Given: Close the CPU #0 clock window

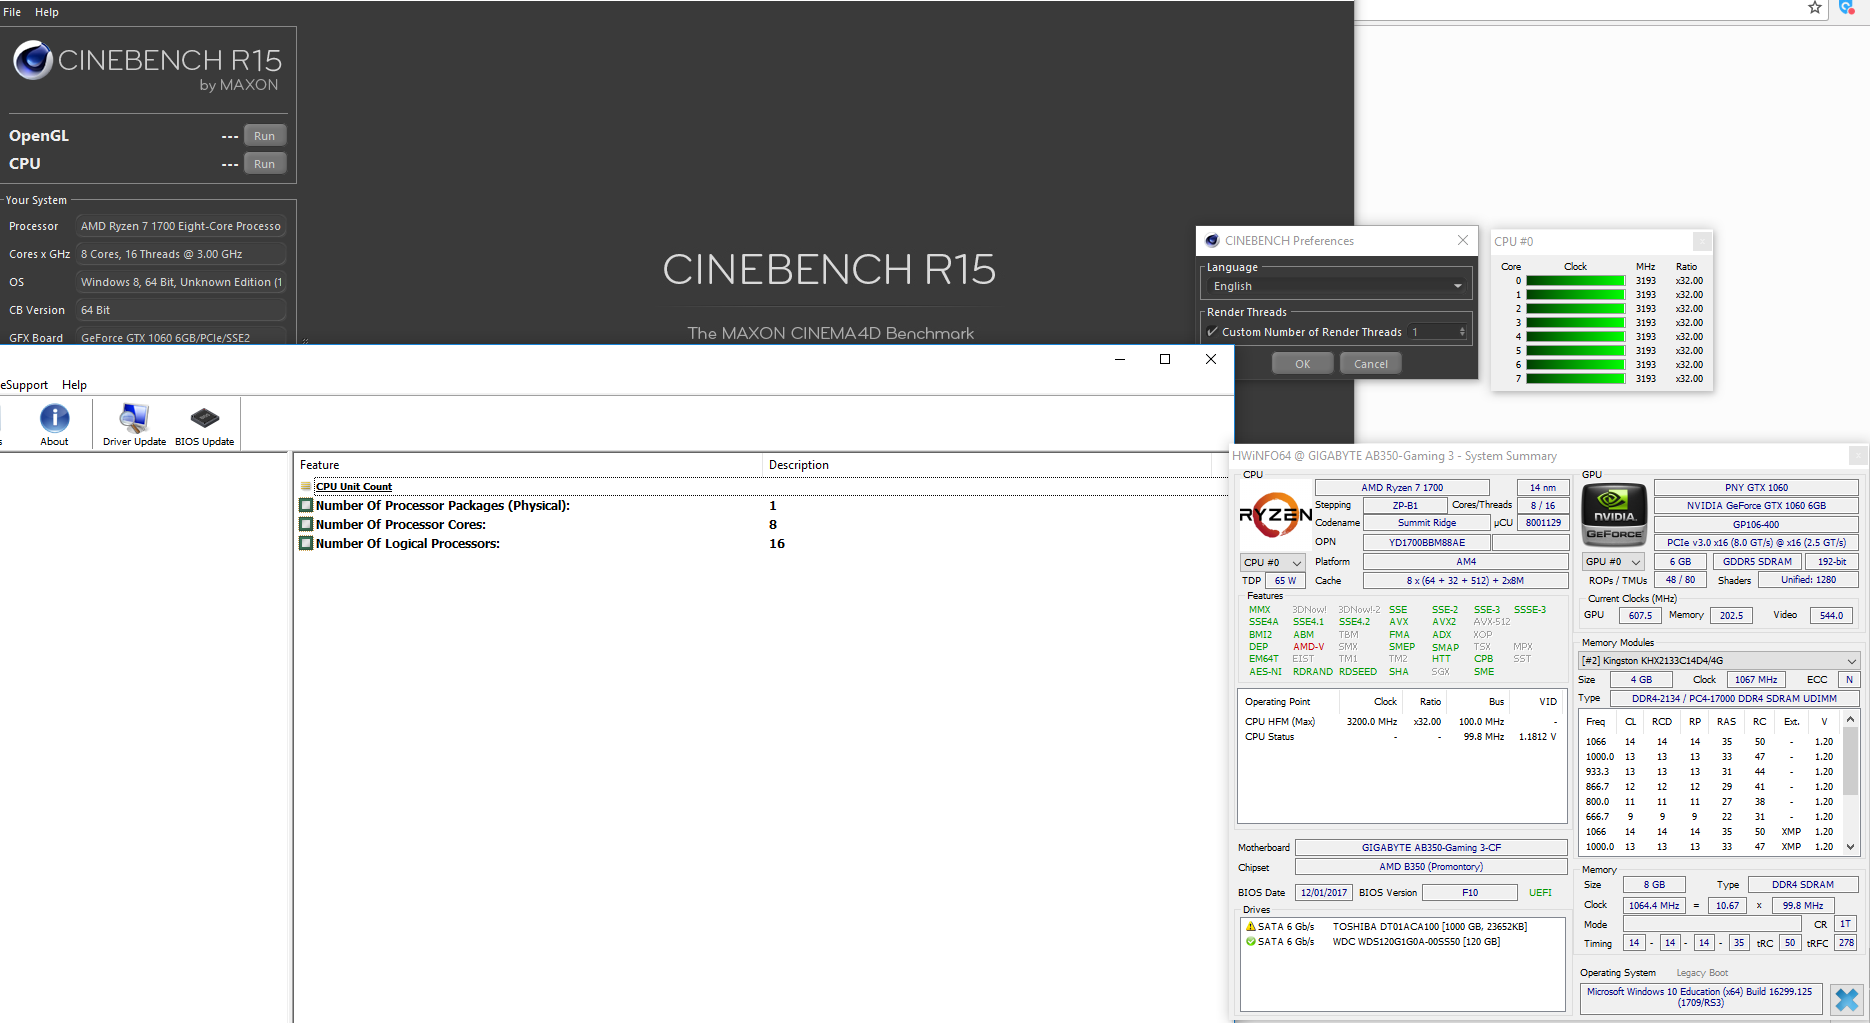Looking at the screenshot, I should pyautogui.click(x=1702, y=241).
